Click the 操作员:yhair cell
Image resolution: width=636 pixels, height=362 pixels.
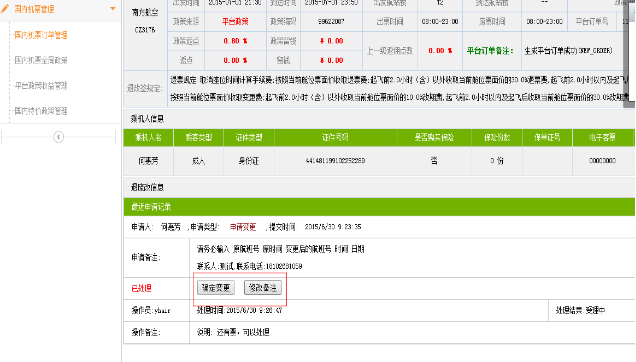tap(157, 310)
